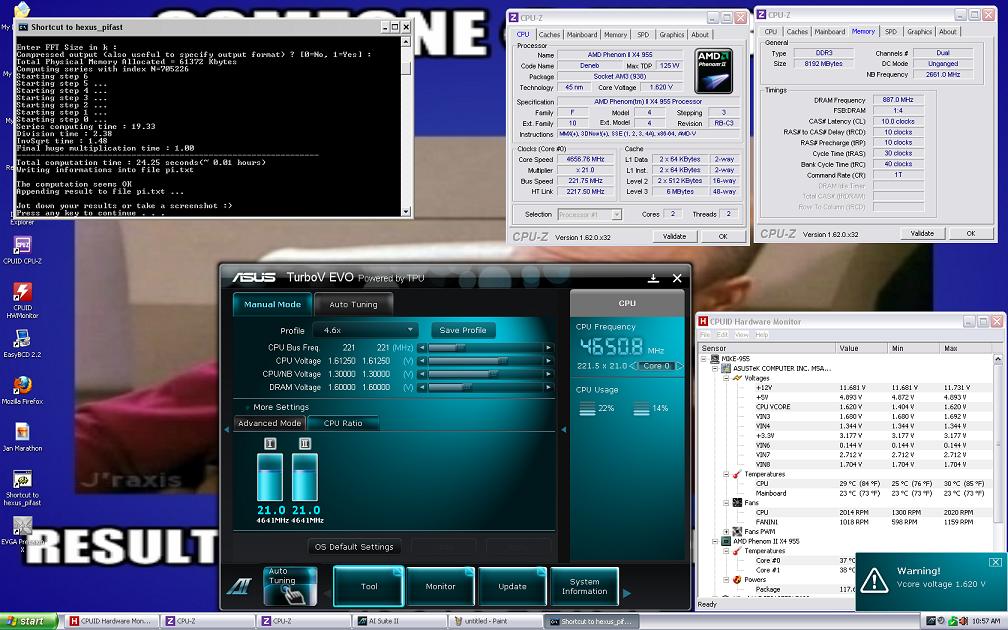Click the CPU Bus Freq. slider track
Screen dimensions: 1008x630
click(487, 348)
